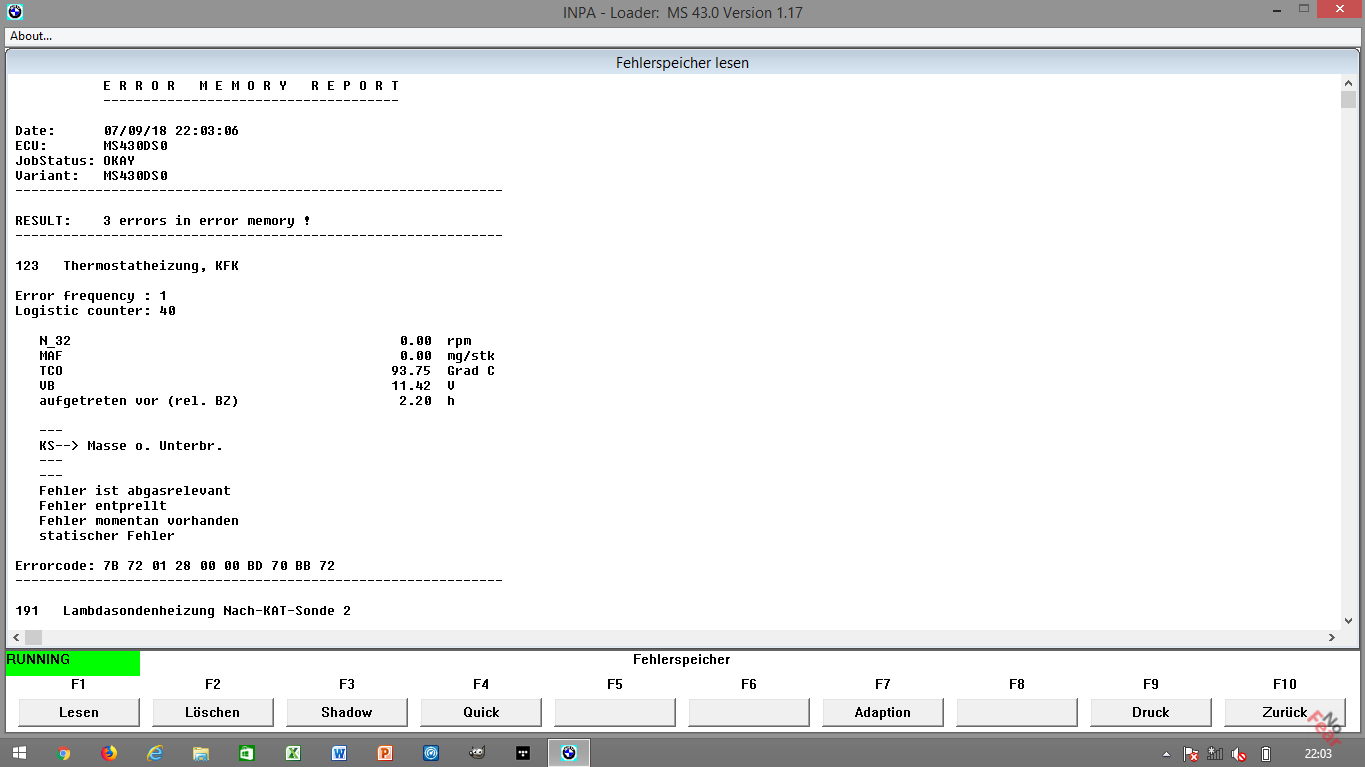Open Word from the taskbar
The image size is (1365, 767).
pos(339,753)
